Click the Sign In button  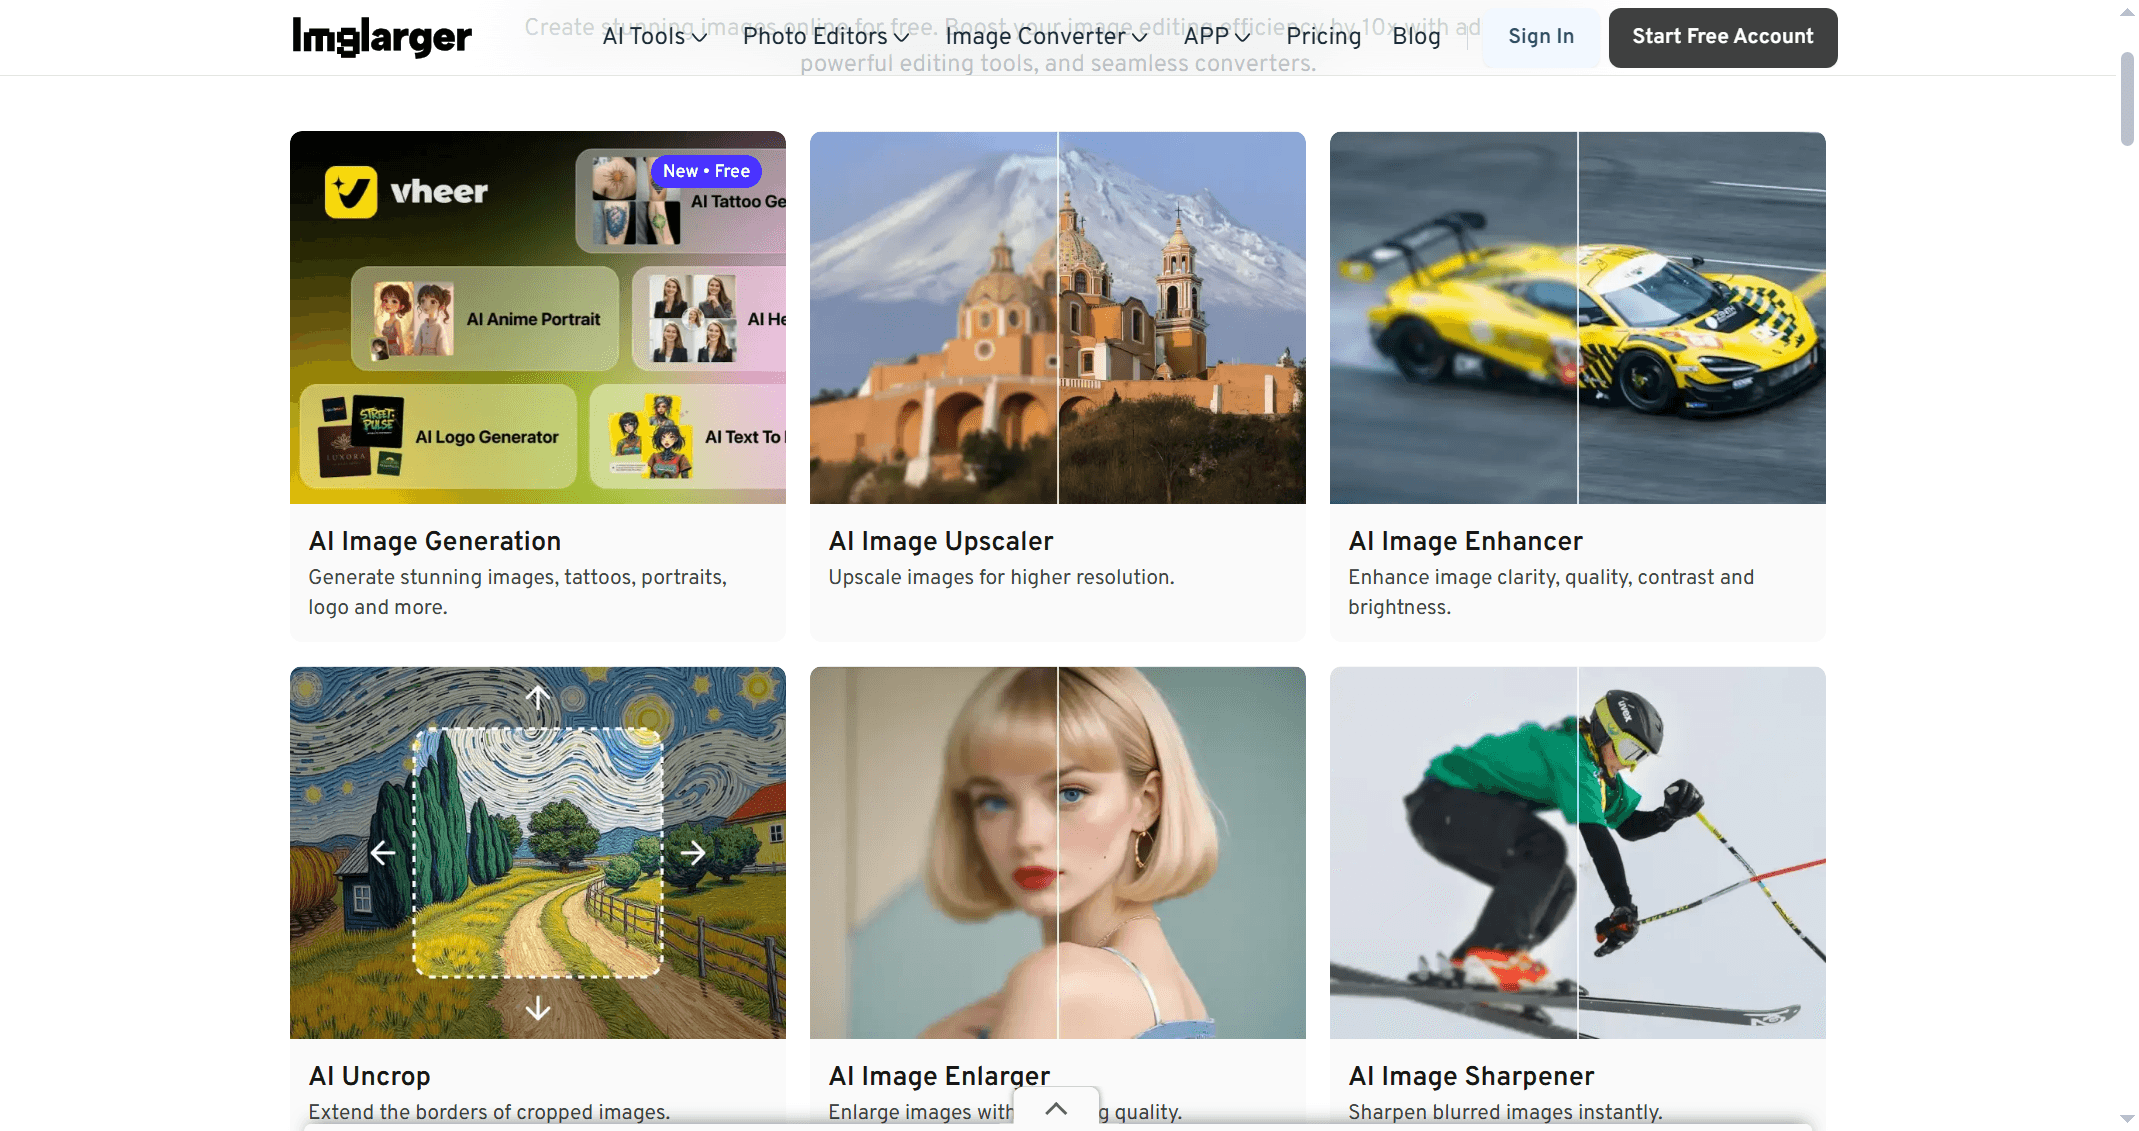click(1540, 37)
